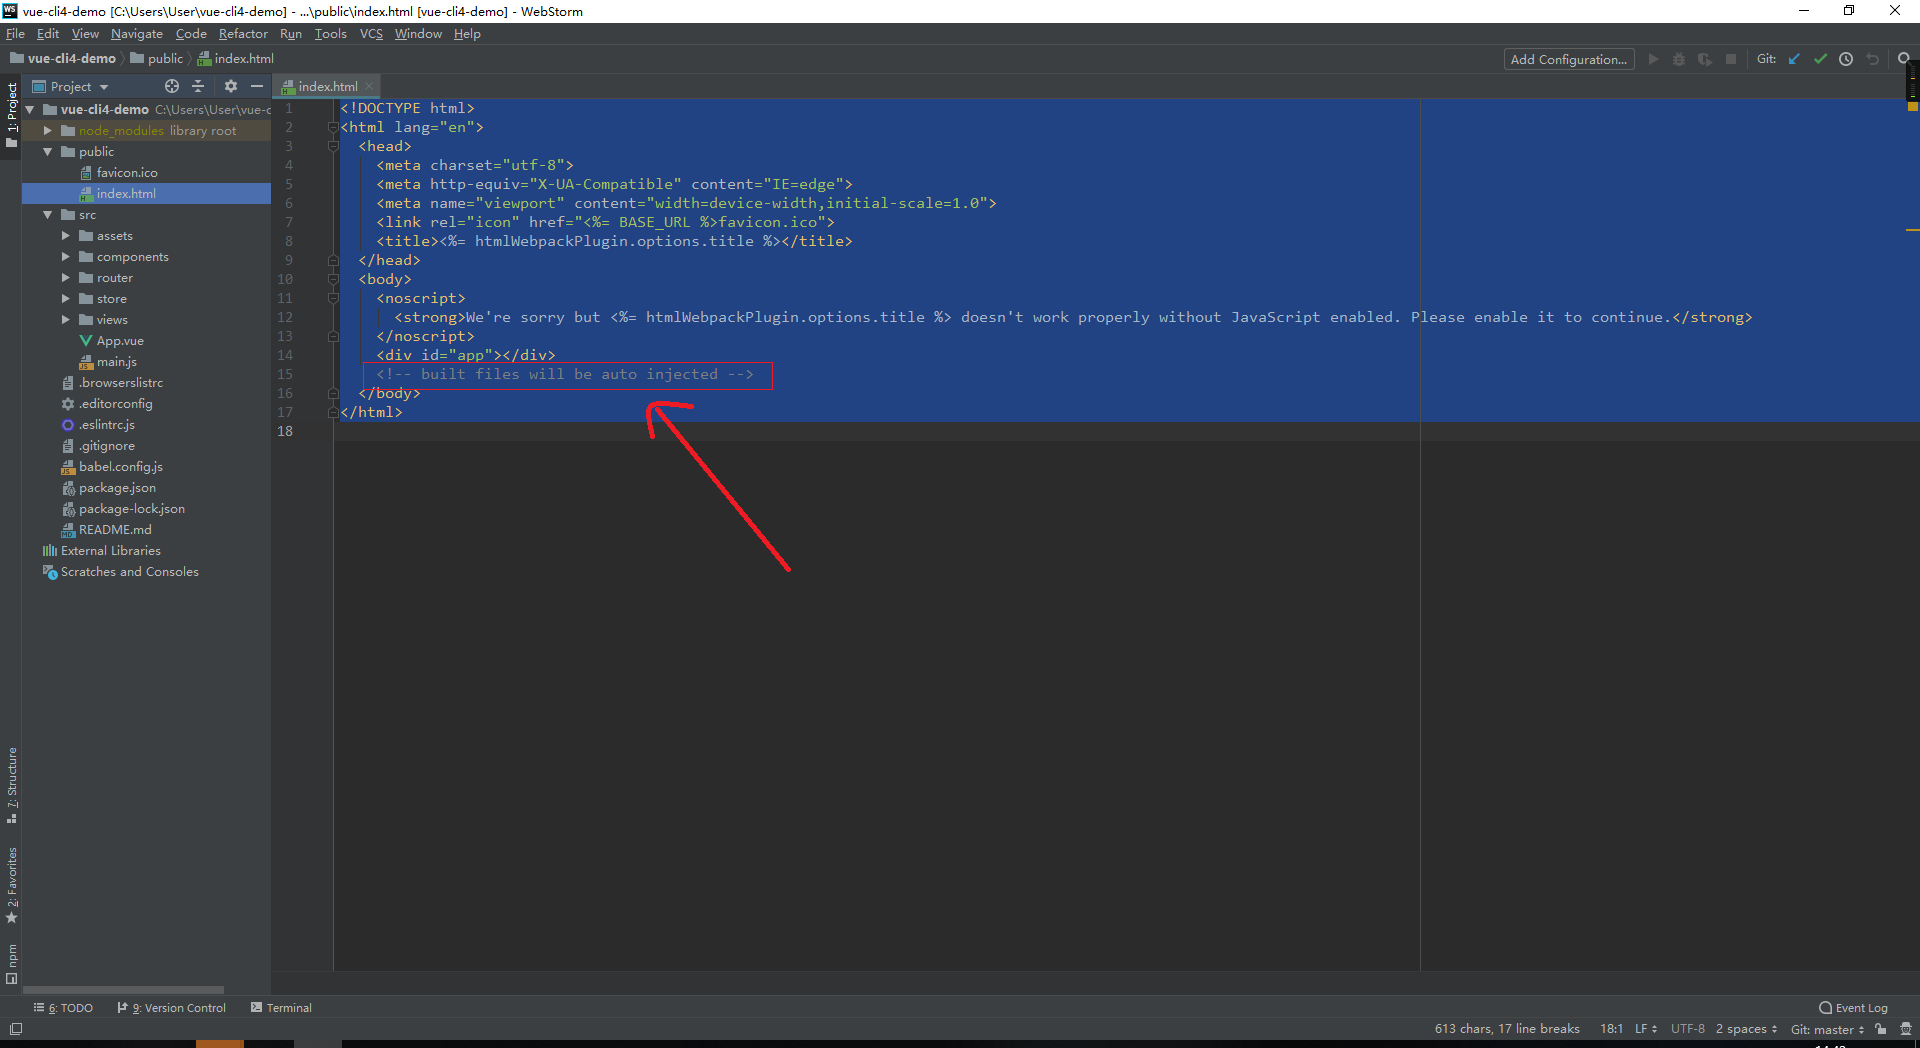Select .eslintrc.js in the project tree
Screen dimensions: 1920x1048
(x=106, y=424)
